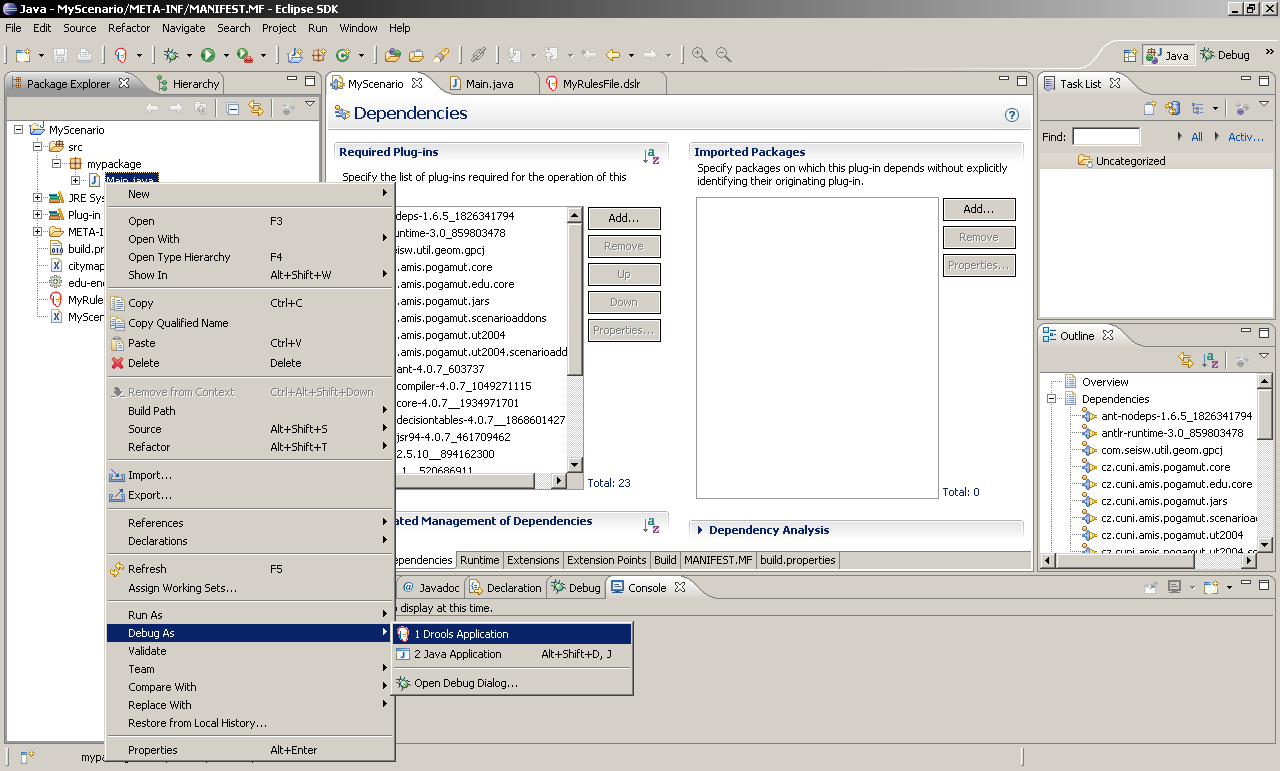The image size is (1280, 771).
Task: Open the Run button dropdown arrow
Action: (226, 56)
